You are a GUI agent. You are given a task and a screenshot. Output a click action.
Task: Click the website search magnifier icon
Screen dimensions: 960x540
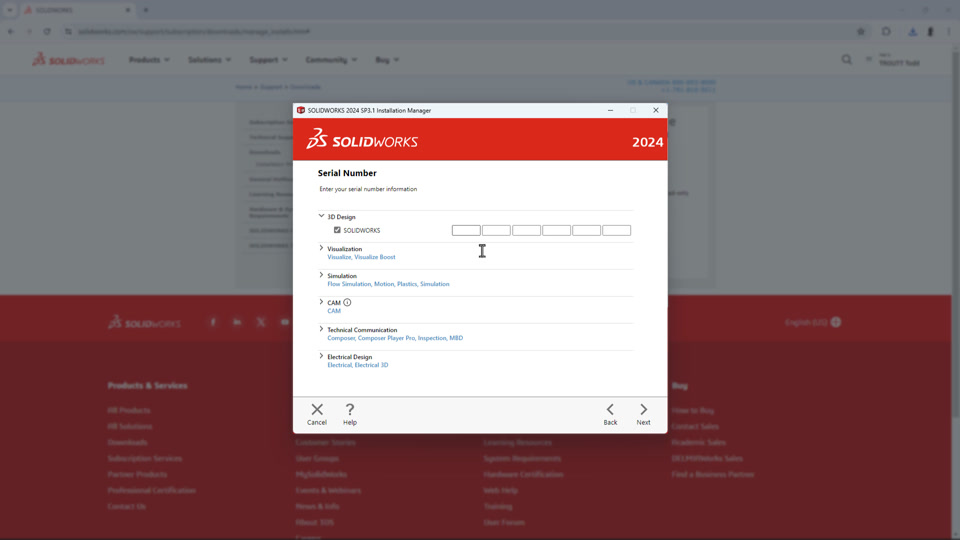pyautogui.click(x=847, y=59)
